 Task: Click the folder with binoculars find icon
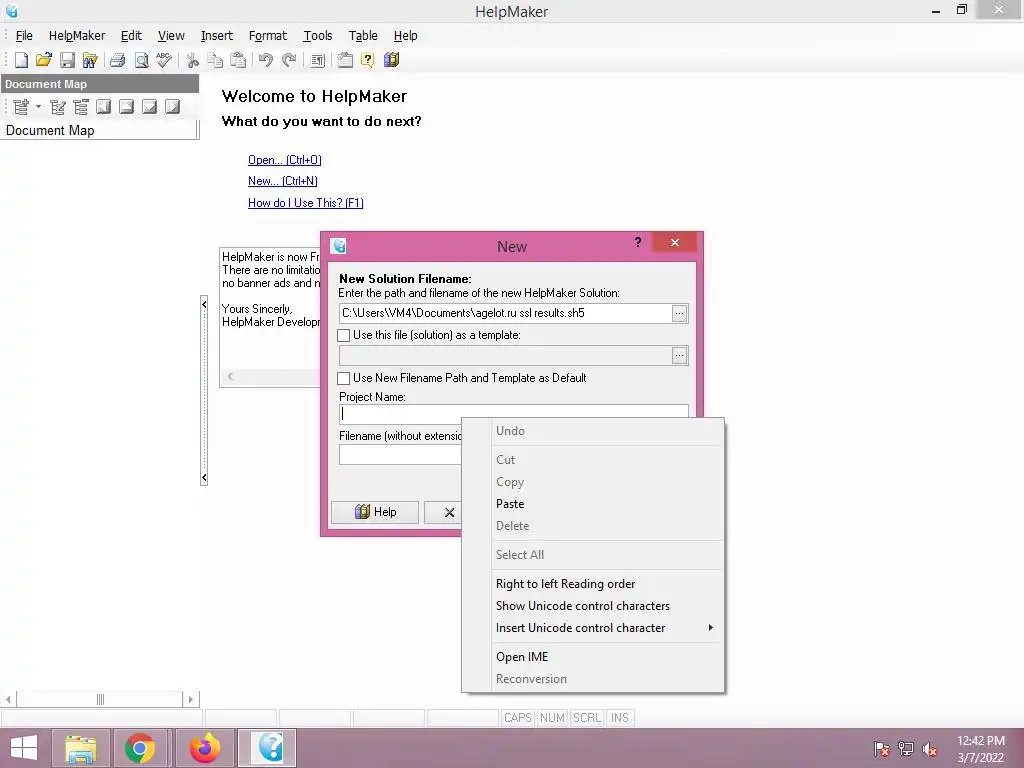pos(90,60)
